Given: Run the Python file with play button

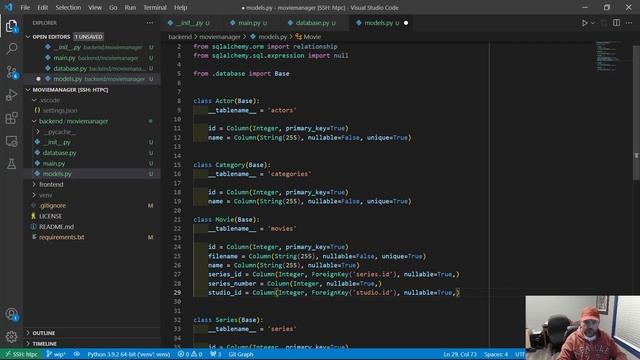Looking at the screenshot, I should pyautogui.click(x=584, y=23).
